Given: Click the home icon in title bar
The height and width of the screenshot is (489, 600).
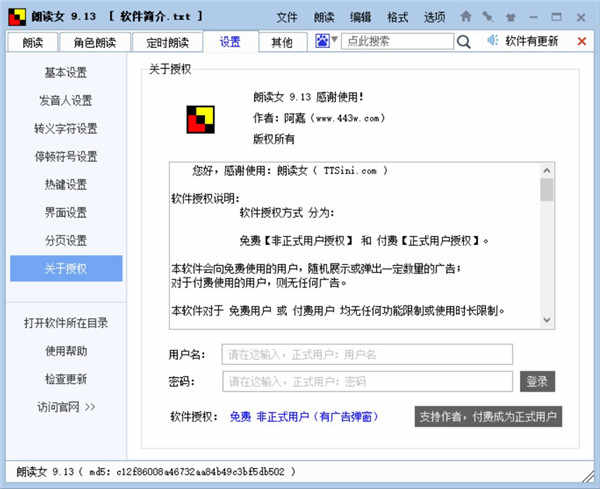Looking at the screenshot, I should tap(465, 16).
